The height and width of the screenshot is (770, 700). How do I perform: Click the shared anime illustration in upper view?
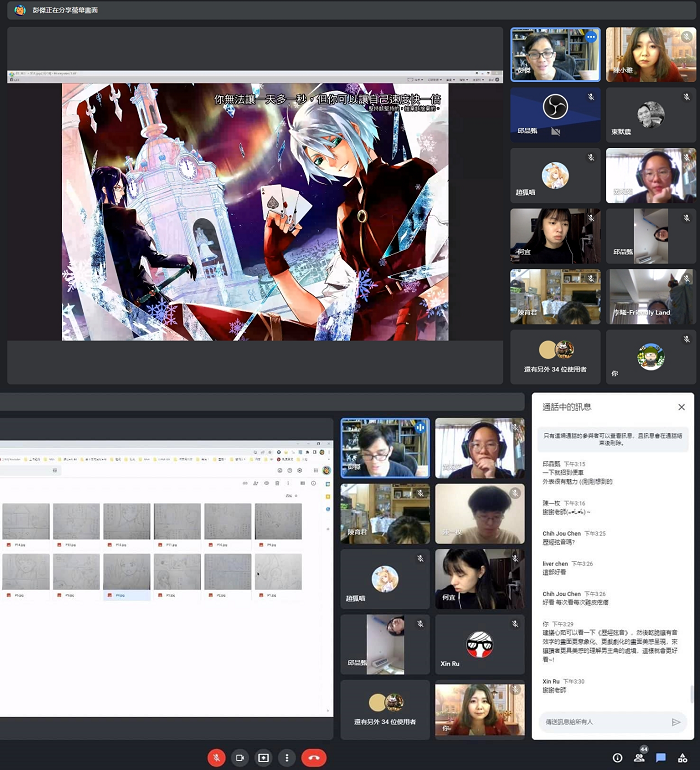click(x=255, y=212)
